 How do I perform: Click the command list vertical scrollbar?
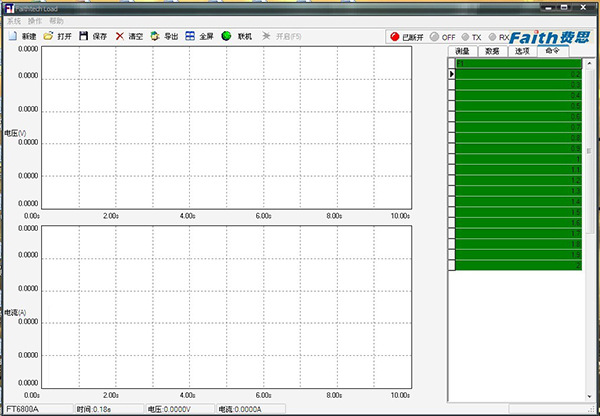[588, 150]
